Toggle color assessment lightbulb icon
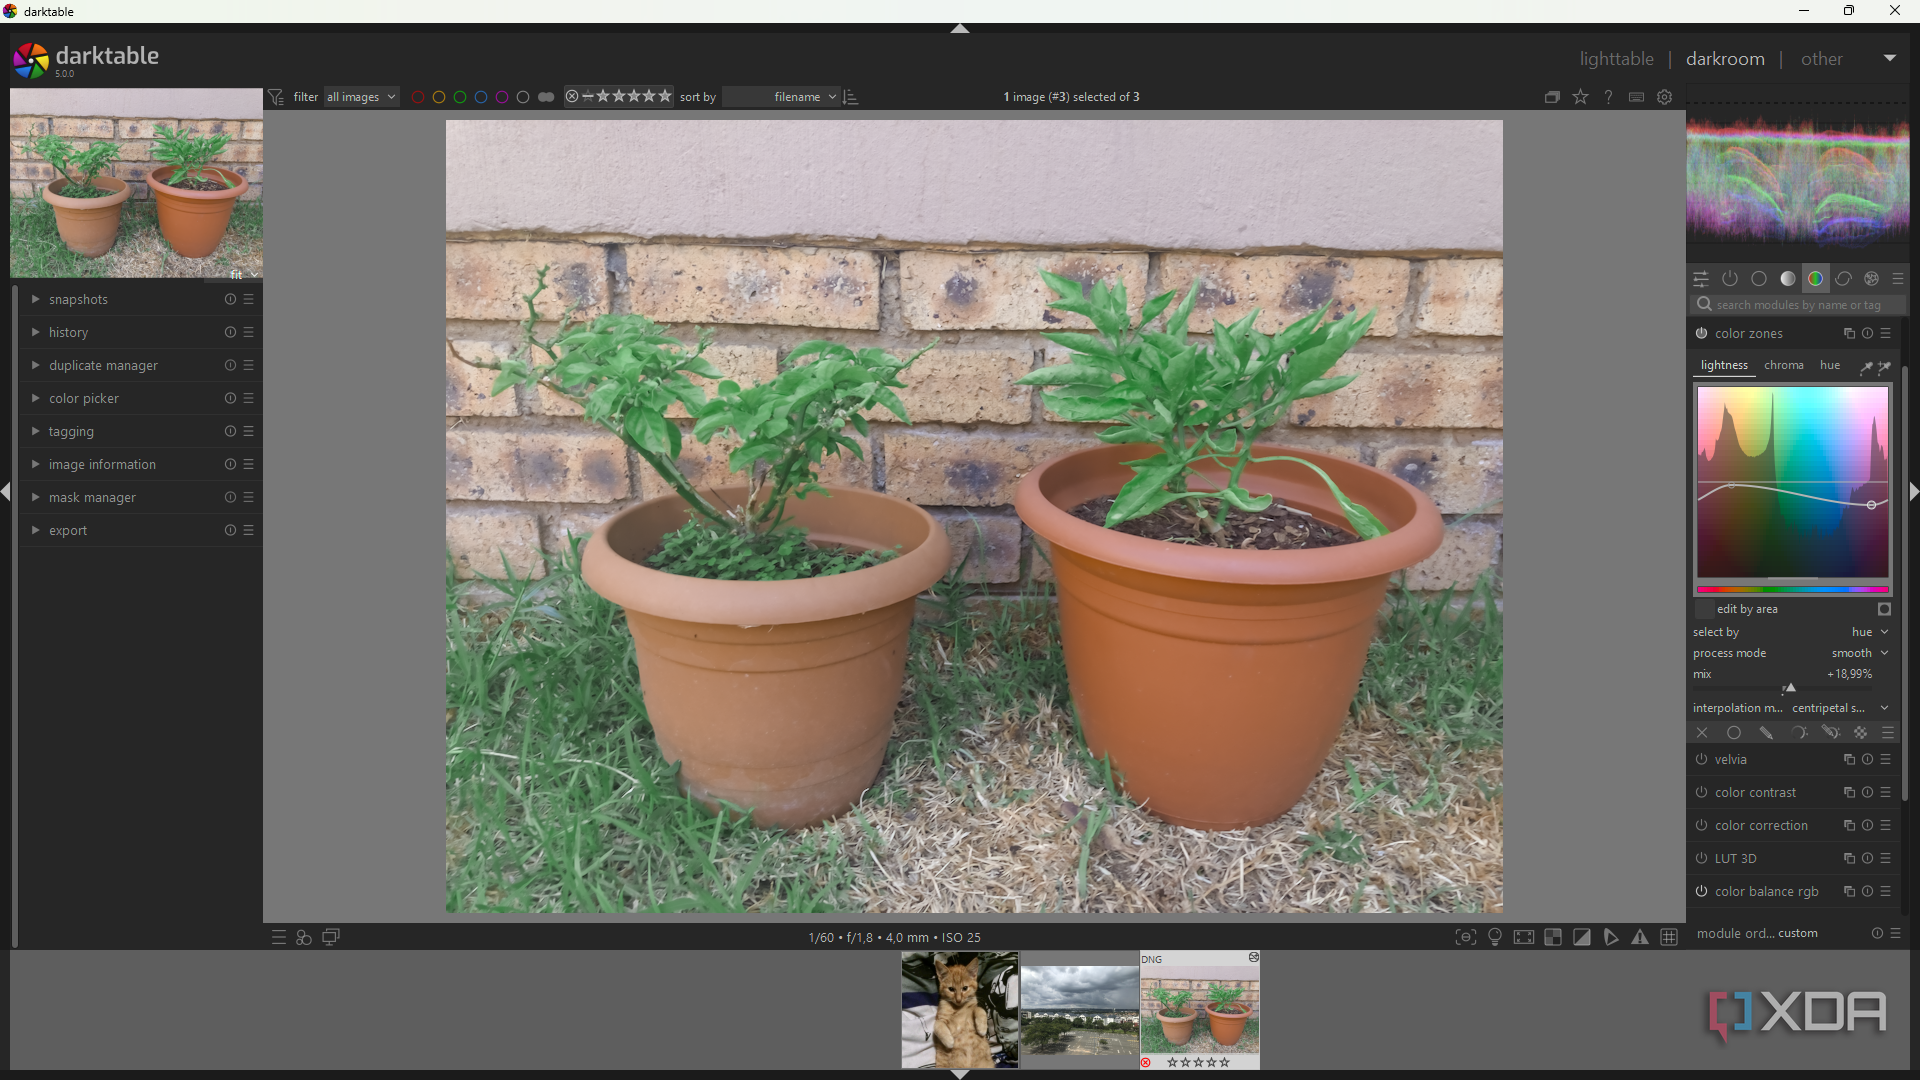This screenshot has width=1920, height=1080. (1495, 937)
